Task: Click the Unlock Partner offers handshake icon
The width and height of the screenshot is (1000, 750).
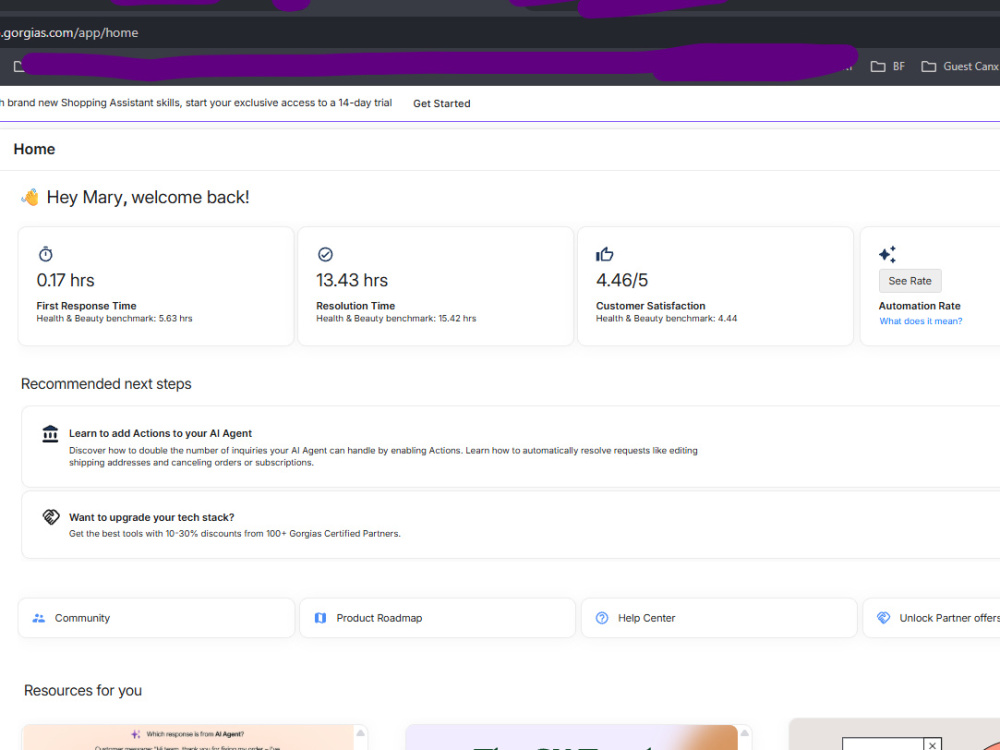Action: pyautogui.click(x=883, y=618)
